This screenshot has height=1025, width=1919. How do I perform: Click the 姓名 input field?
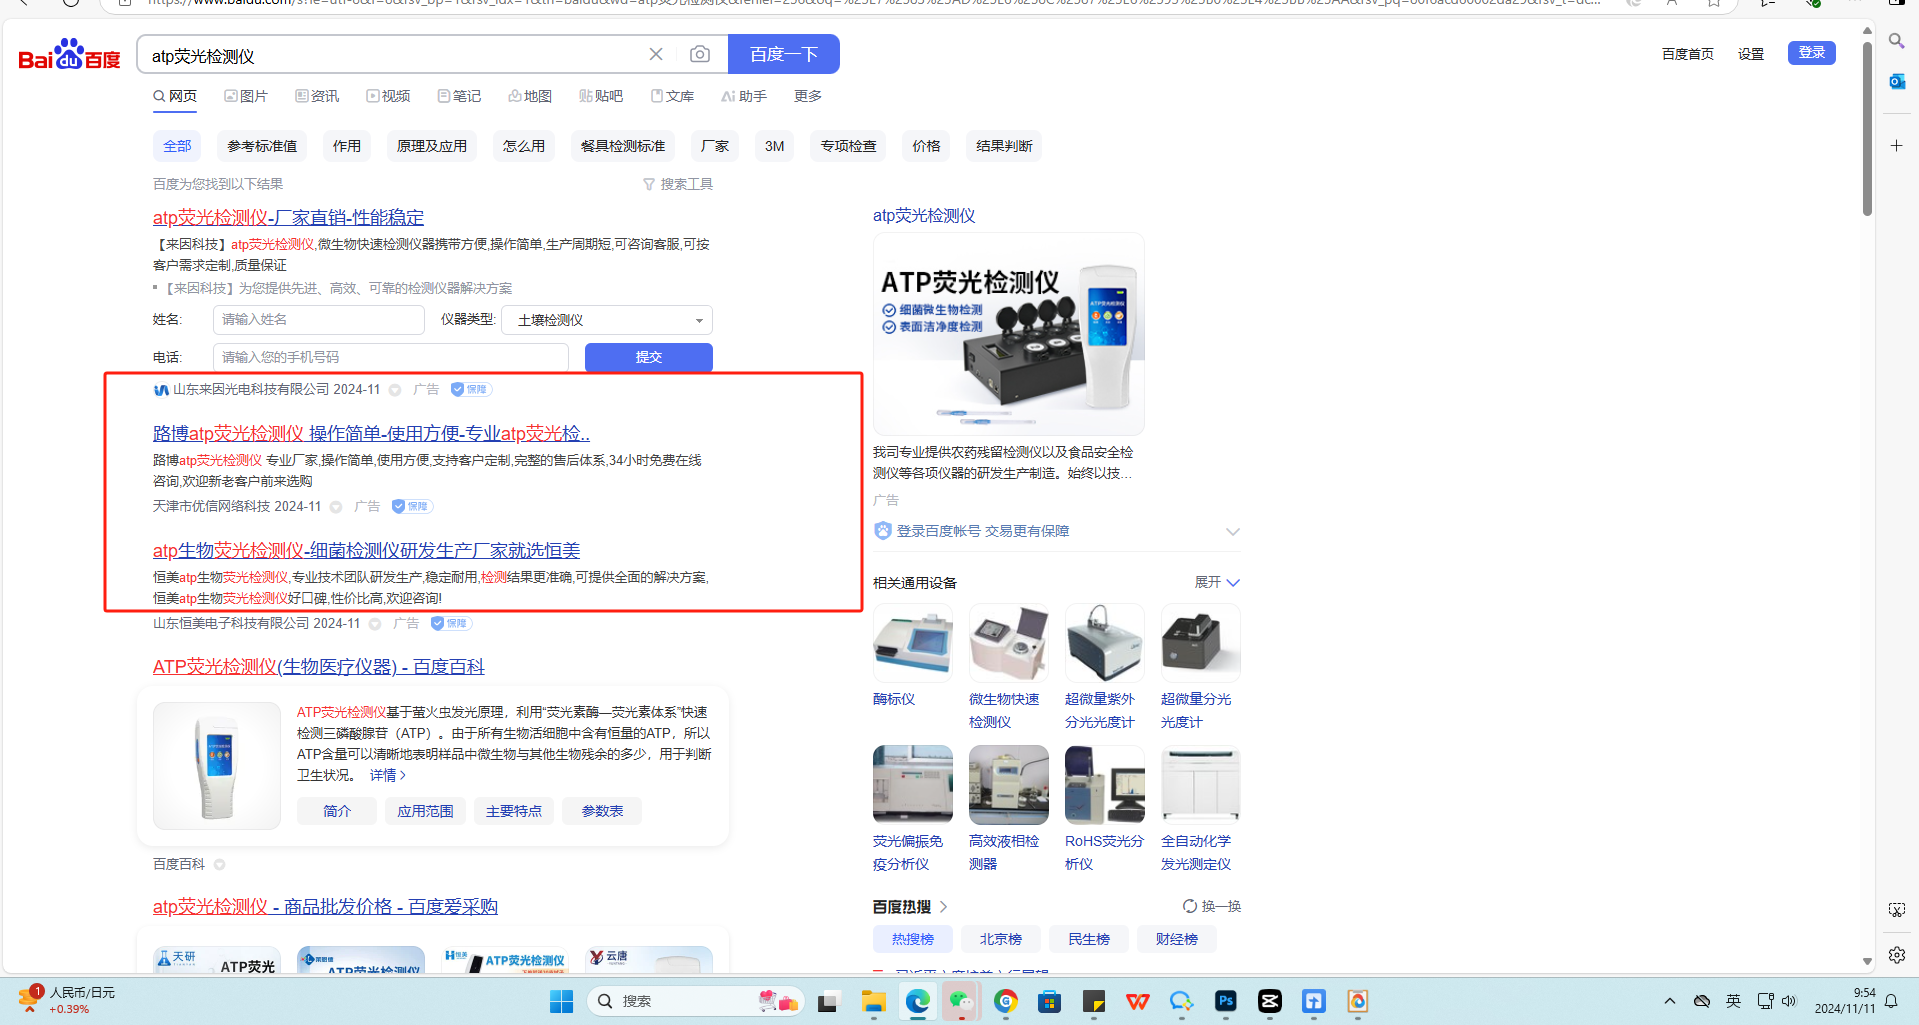click(x=319, y=320)
